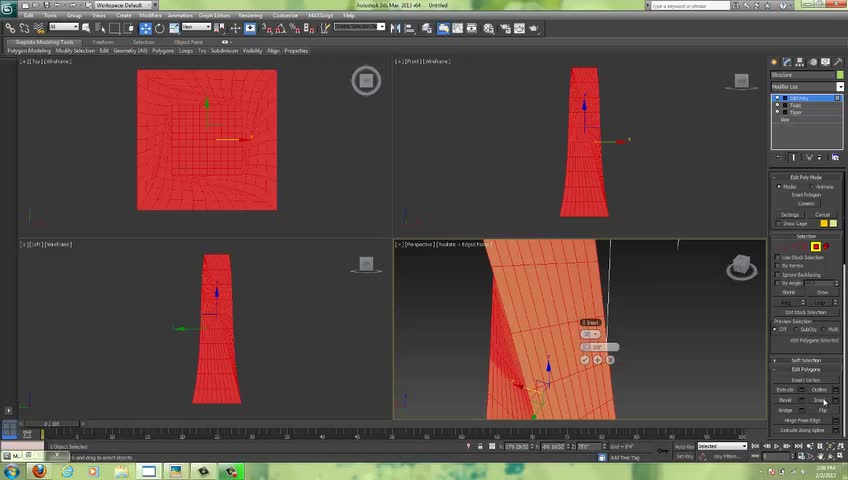
Task: Open the Modify command panel tab
Action: pyautogui.click(x=787, y=62)
